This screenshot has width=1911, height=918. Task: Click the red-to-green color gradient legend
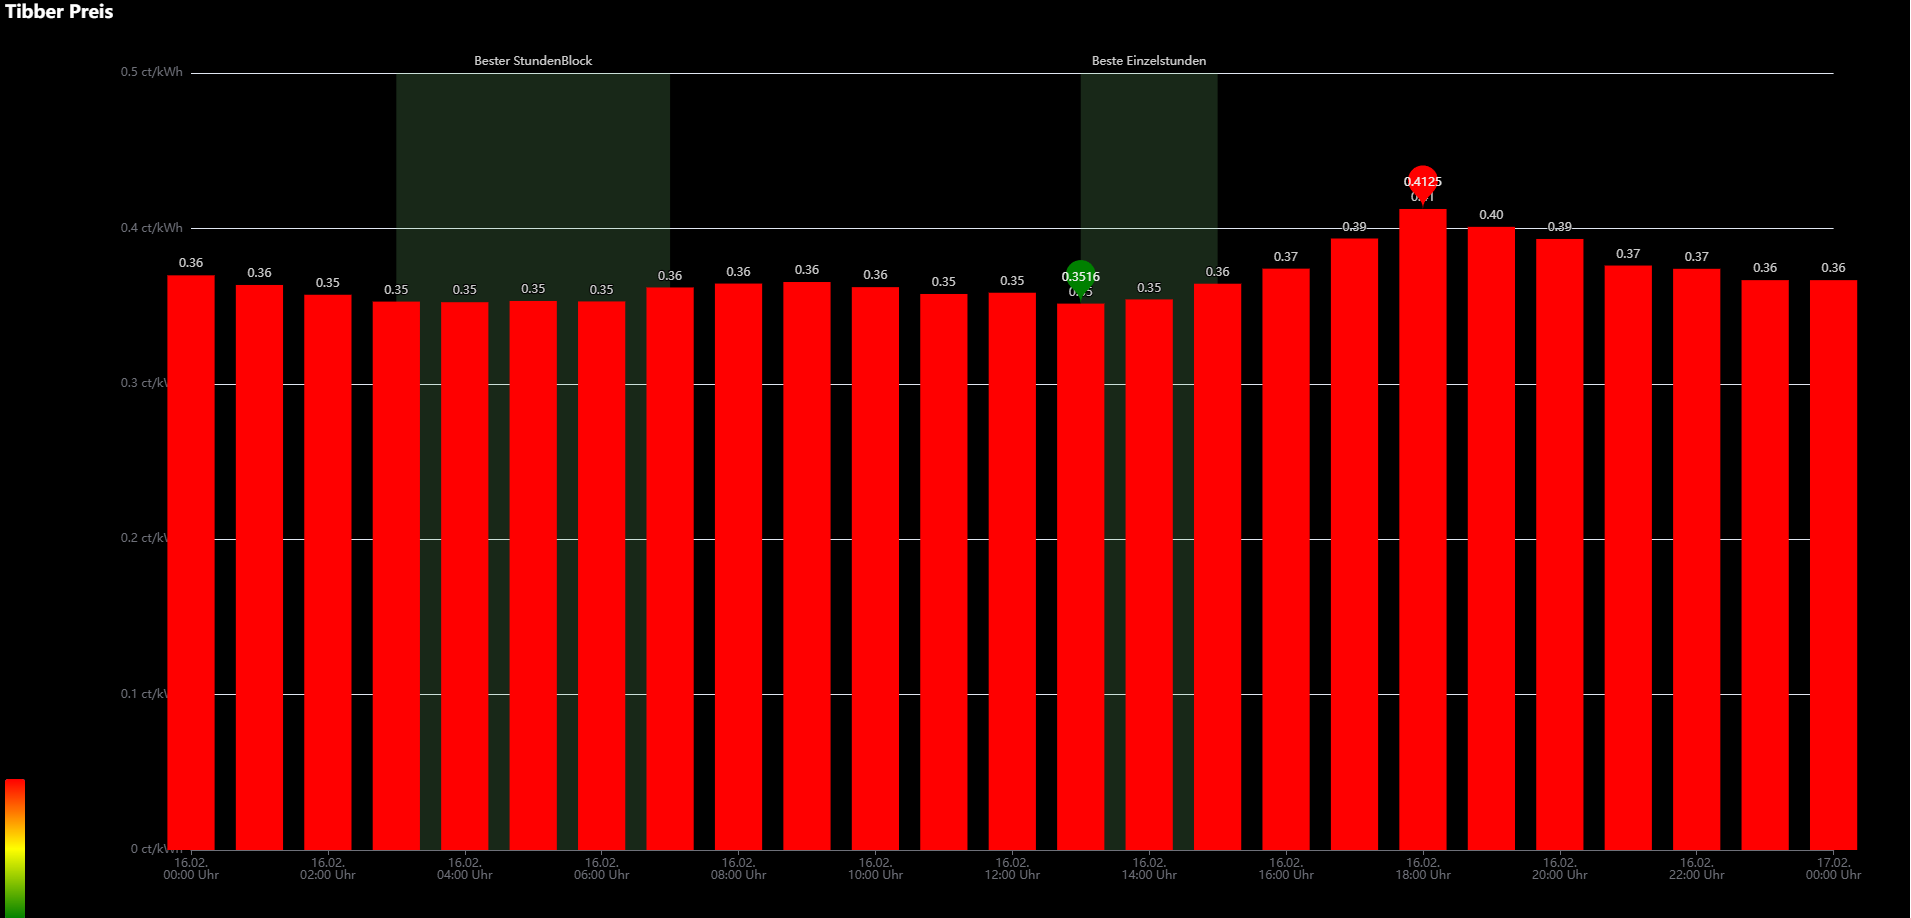(15, 847)
